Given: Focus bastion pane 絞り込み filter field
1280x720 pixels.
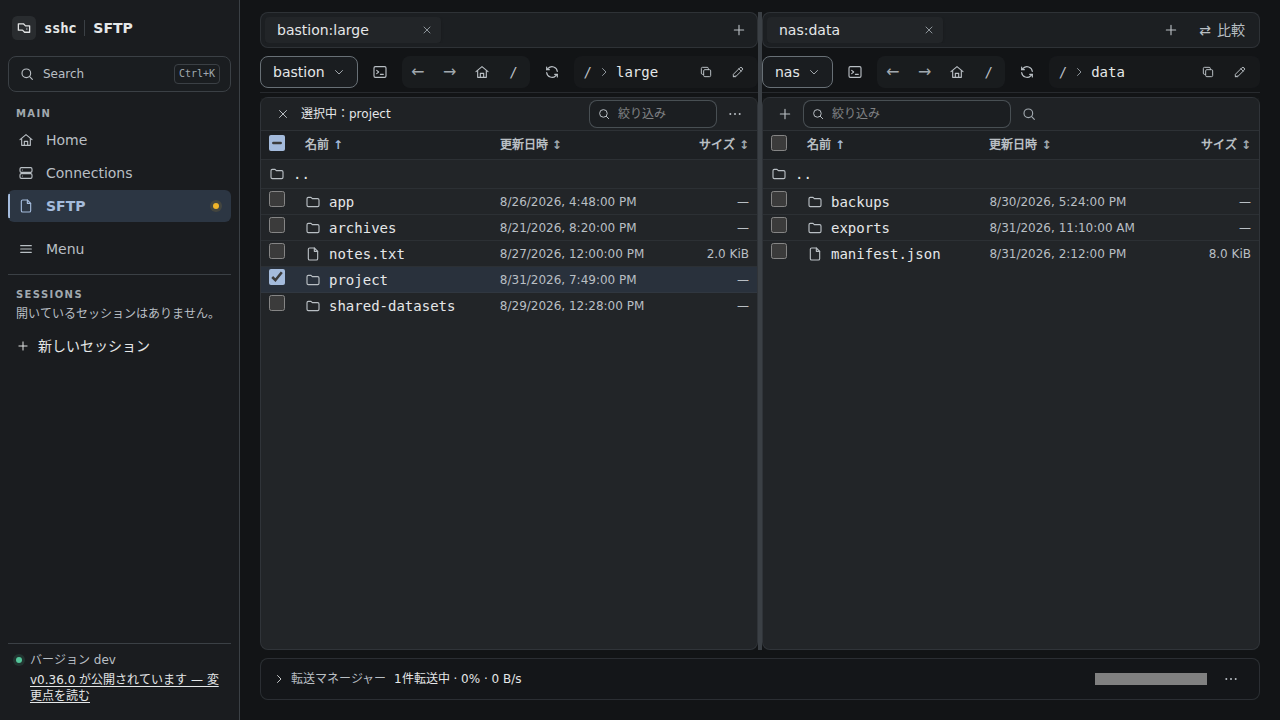Looking at the screenshot, I should [x=653, y=114].
